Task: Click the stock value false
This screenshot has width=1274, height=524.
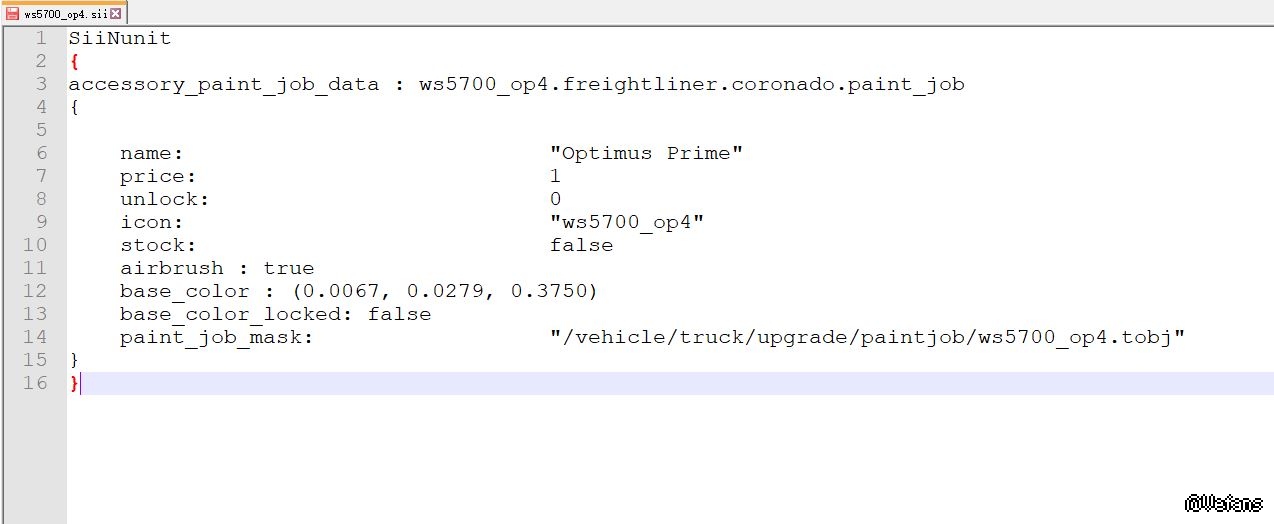Action: coord(581,245)
